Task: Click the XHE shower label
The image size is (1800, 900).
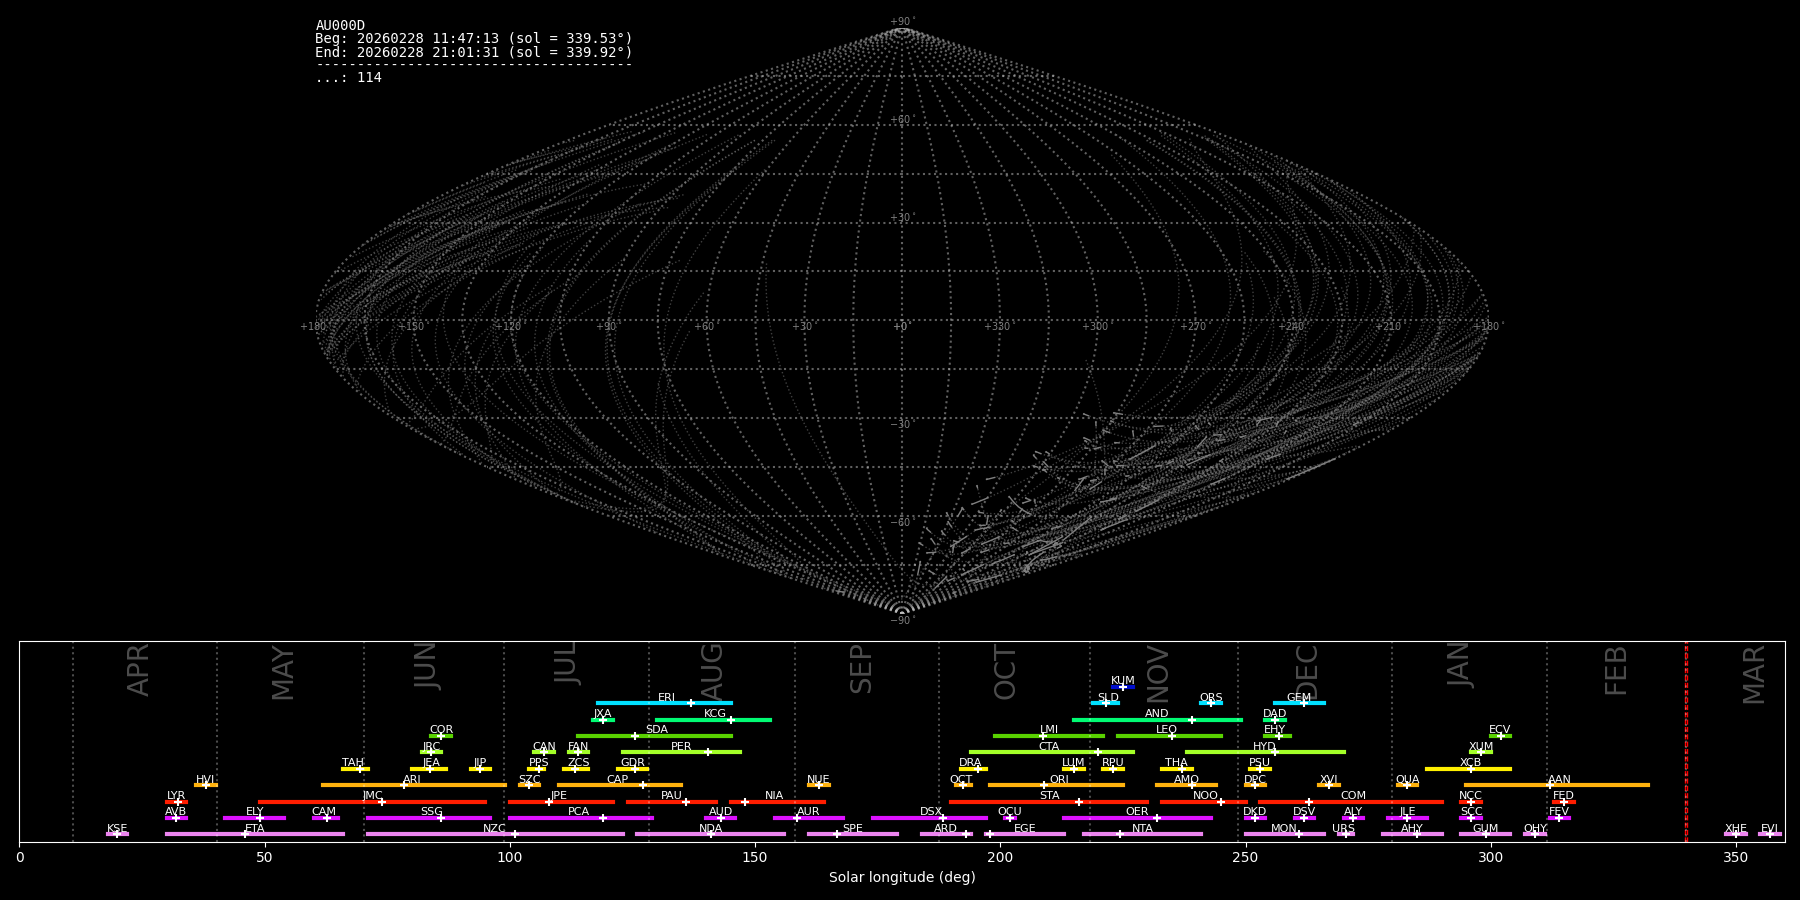Action: 1736,829
